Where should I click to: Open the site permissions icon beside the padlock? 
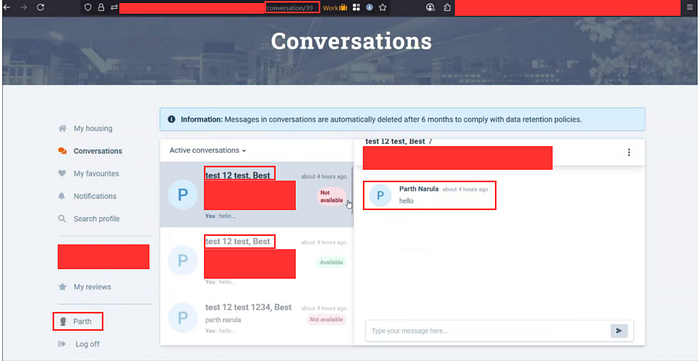(114, 8)
